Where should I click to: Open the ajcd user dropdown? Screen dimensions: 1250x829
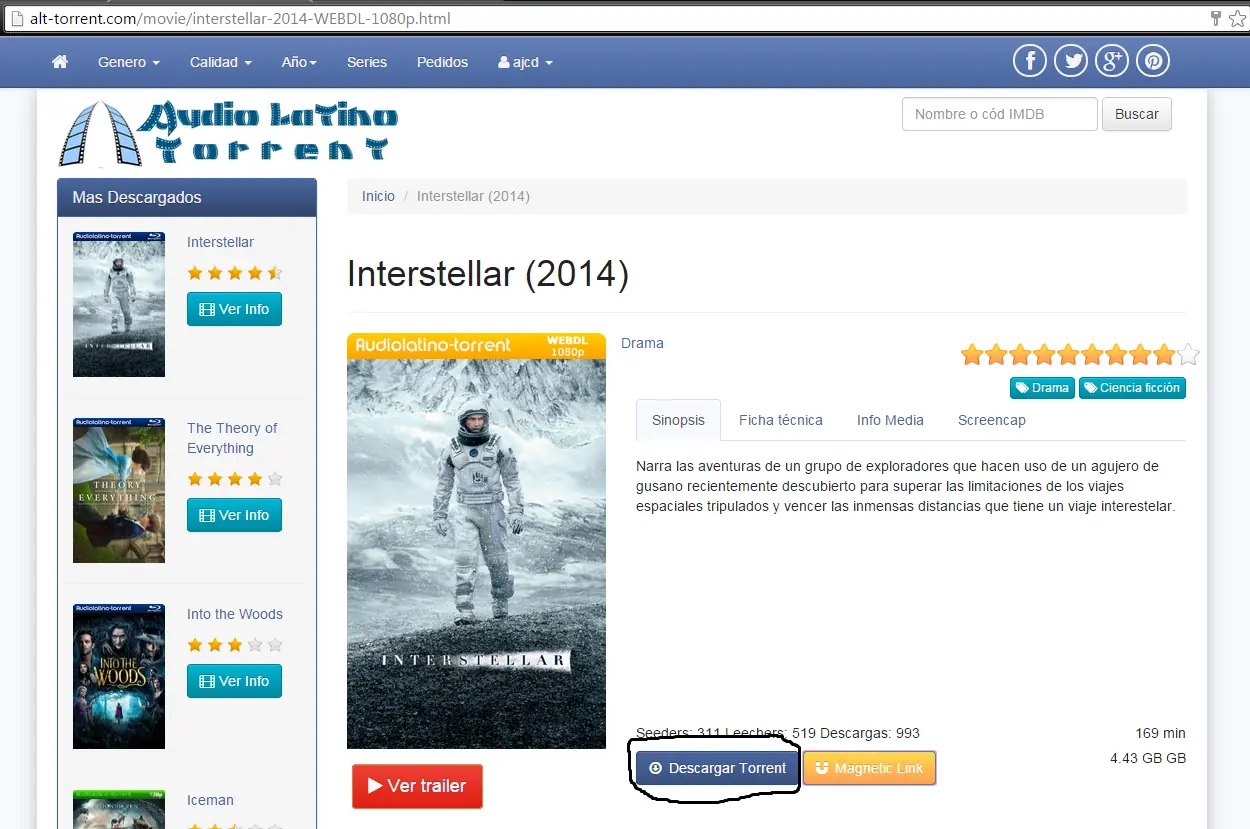pyautogui.click(x=525, y=62)
